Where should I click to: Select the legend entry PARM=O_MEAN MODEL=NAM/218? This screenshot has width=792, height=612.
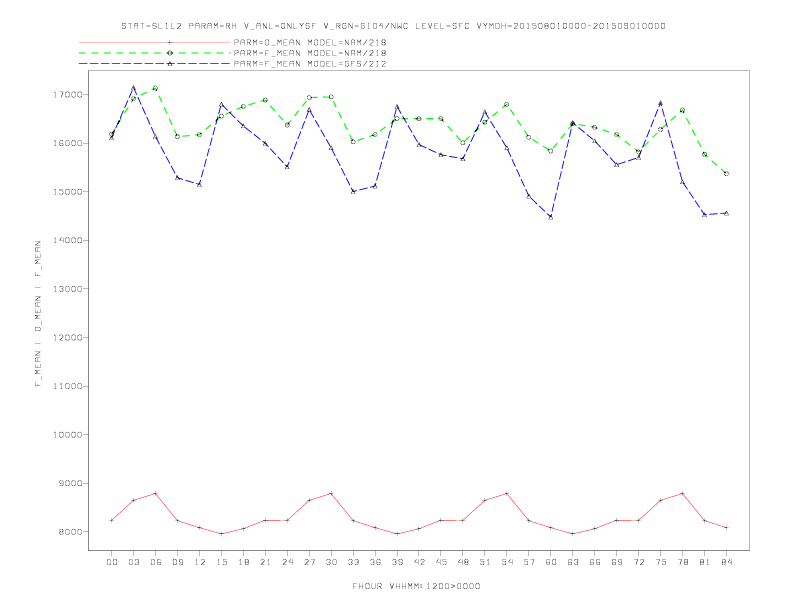click(310, 42)
